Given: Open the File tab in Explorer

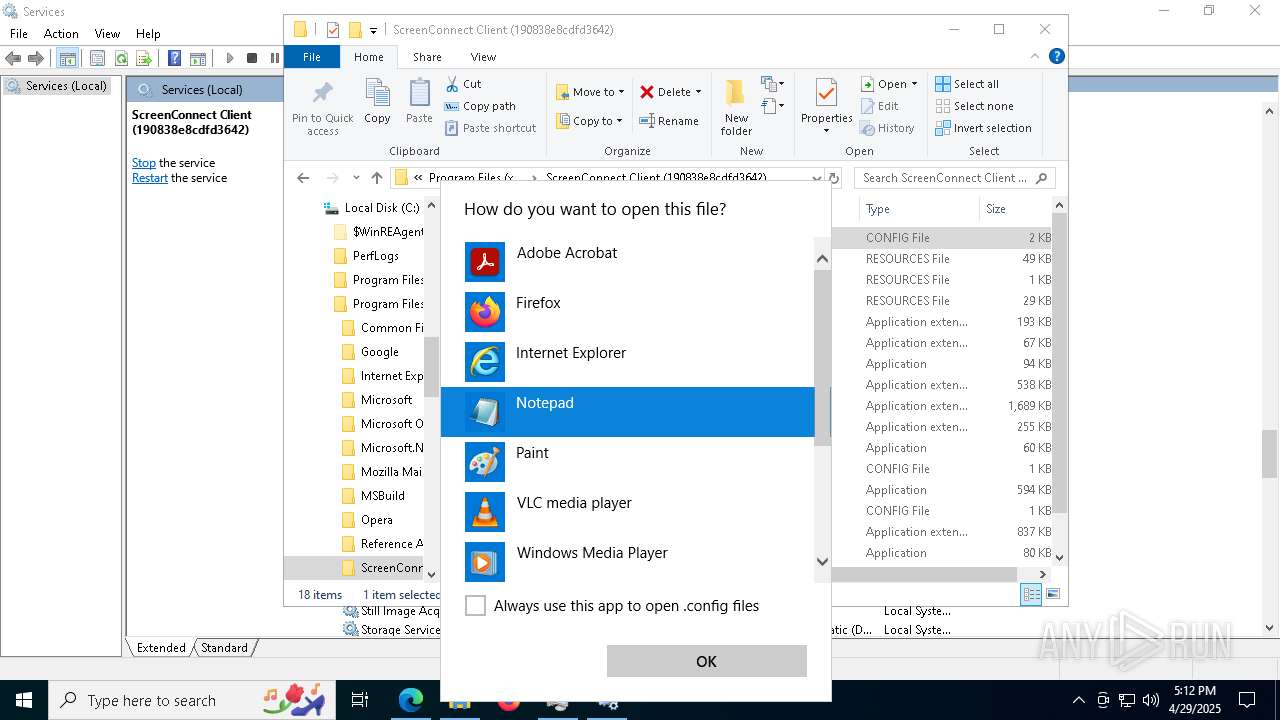Looking at the screenshot, I should pyautogui.click(x=312, y=57).
